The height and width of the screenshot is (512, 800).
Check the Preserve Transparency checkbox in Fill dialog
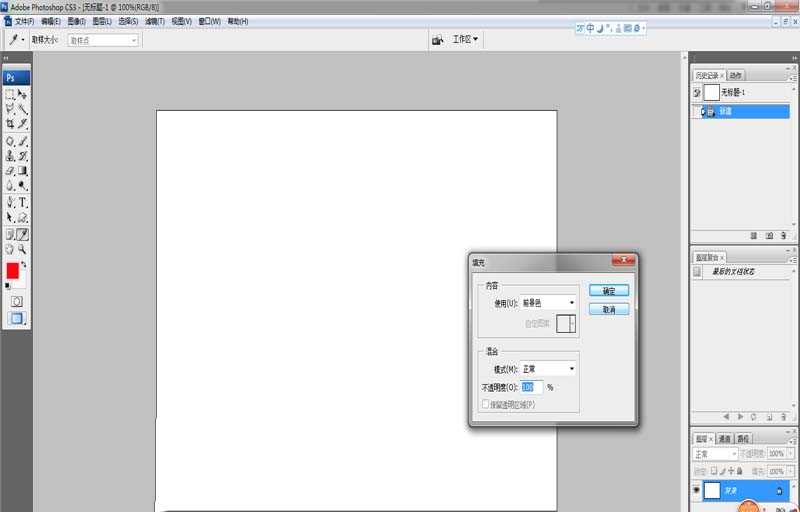tap(486, 405)
